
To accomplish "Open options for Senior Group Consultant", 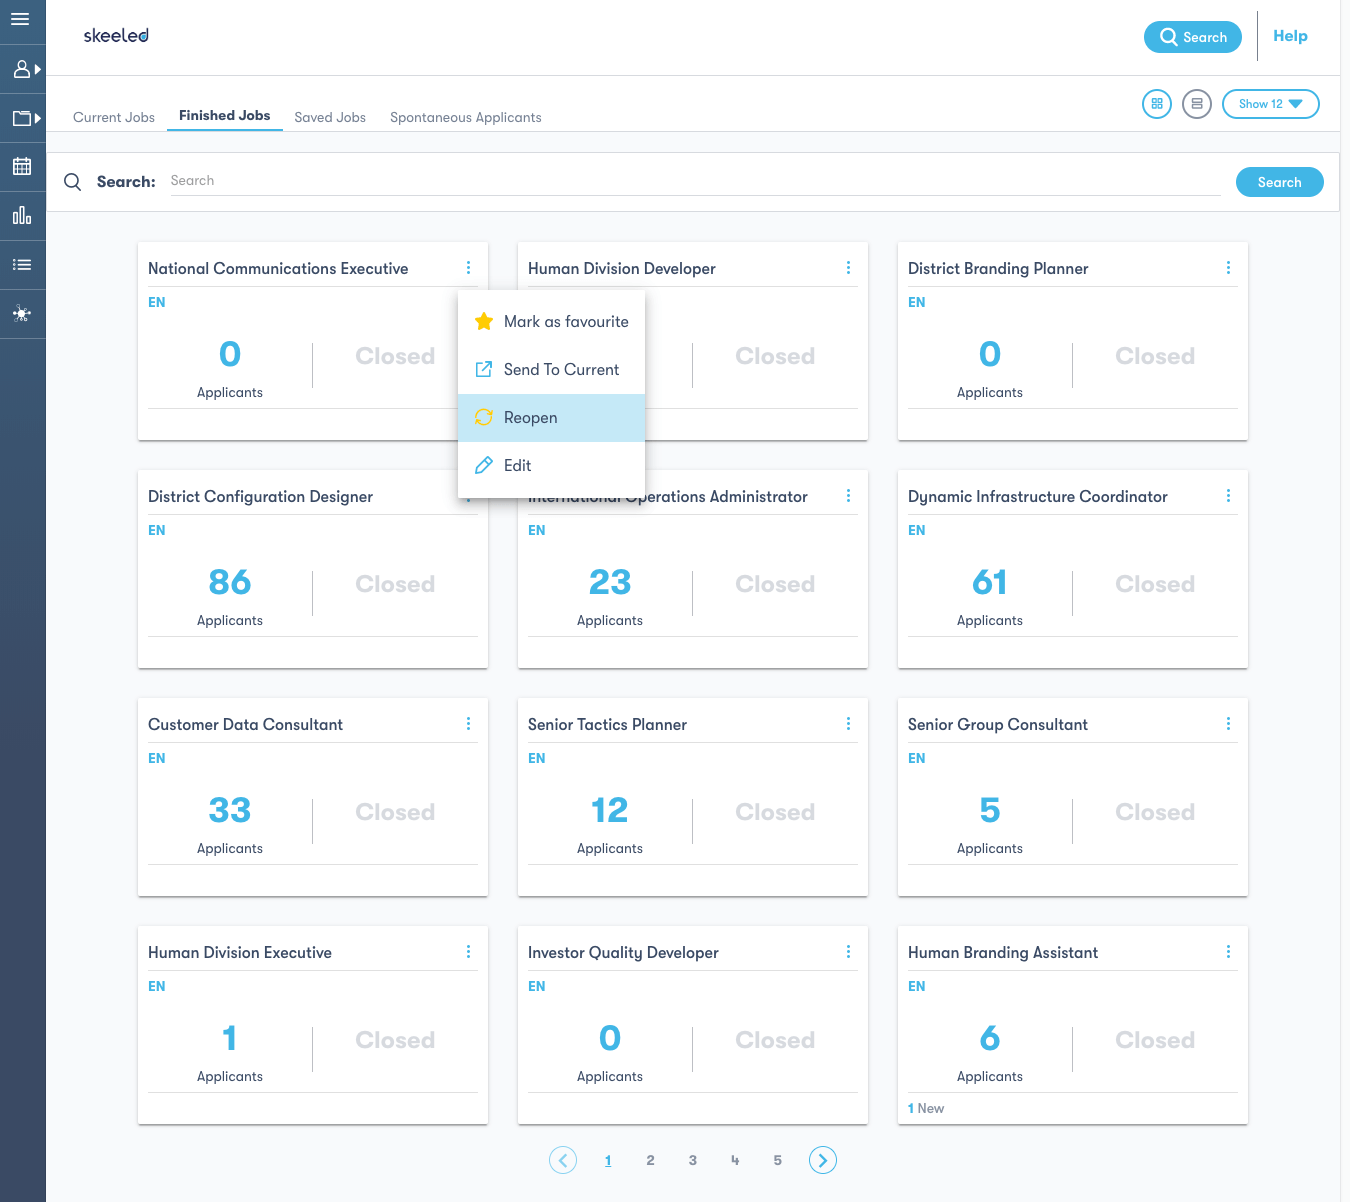I will point(1228,724).
